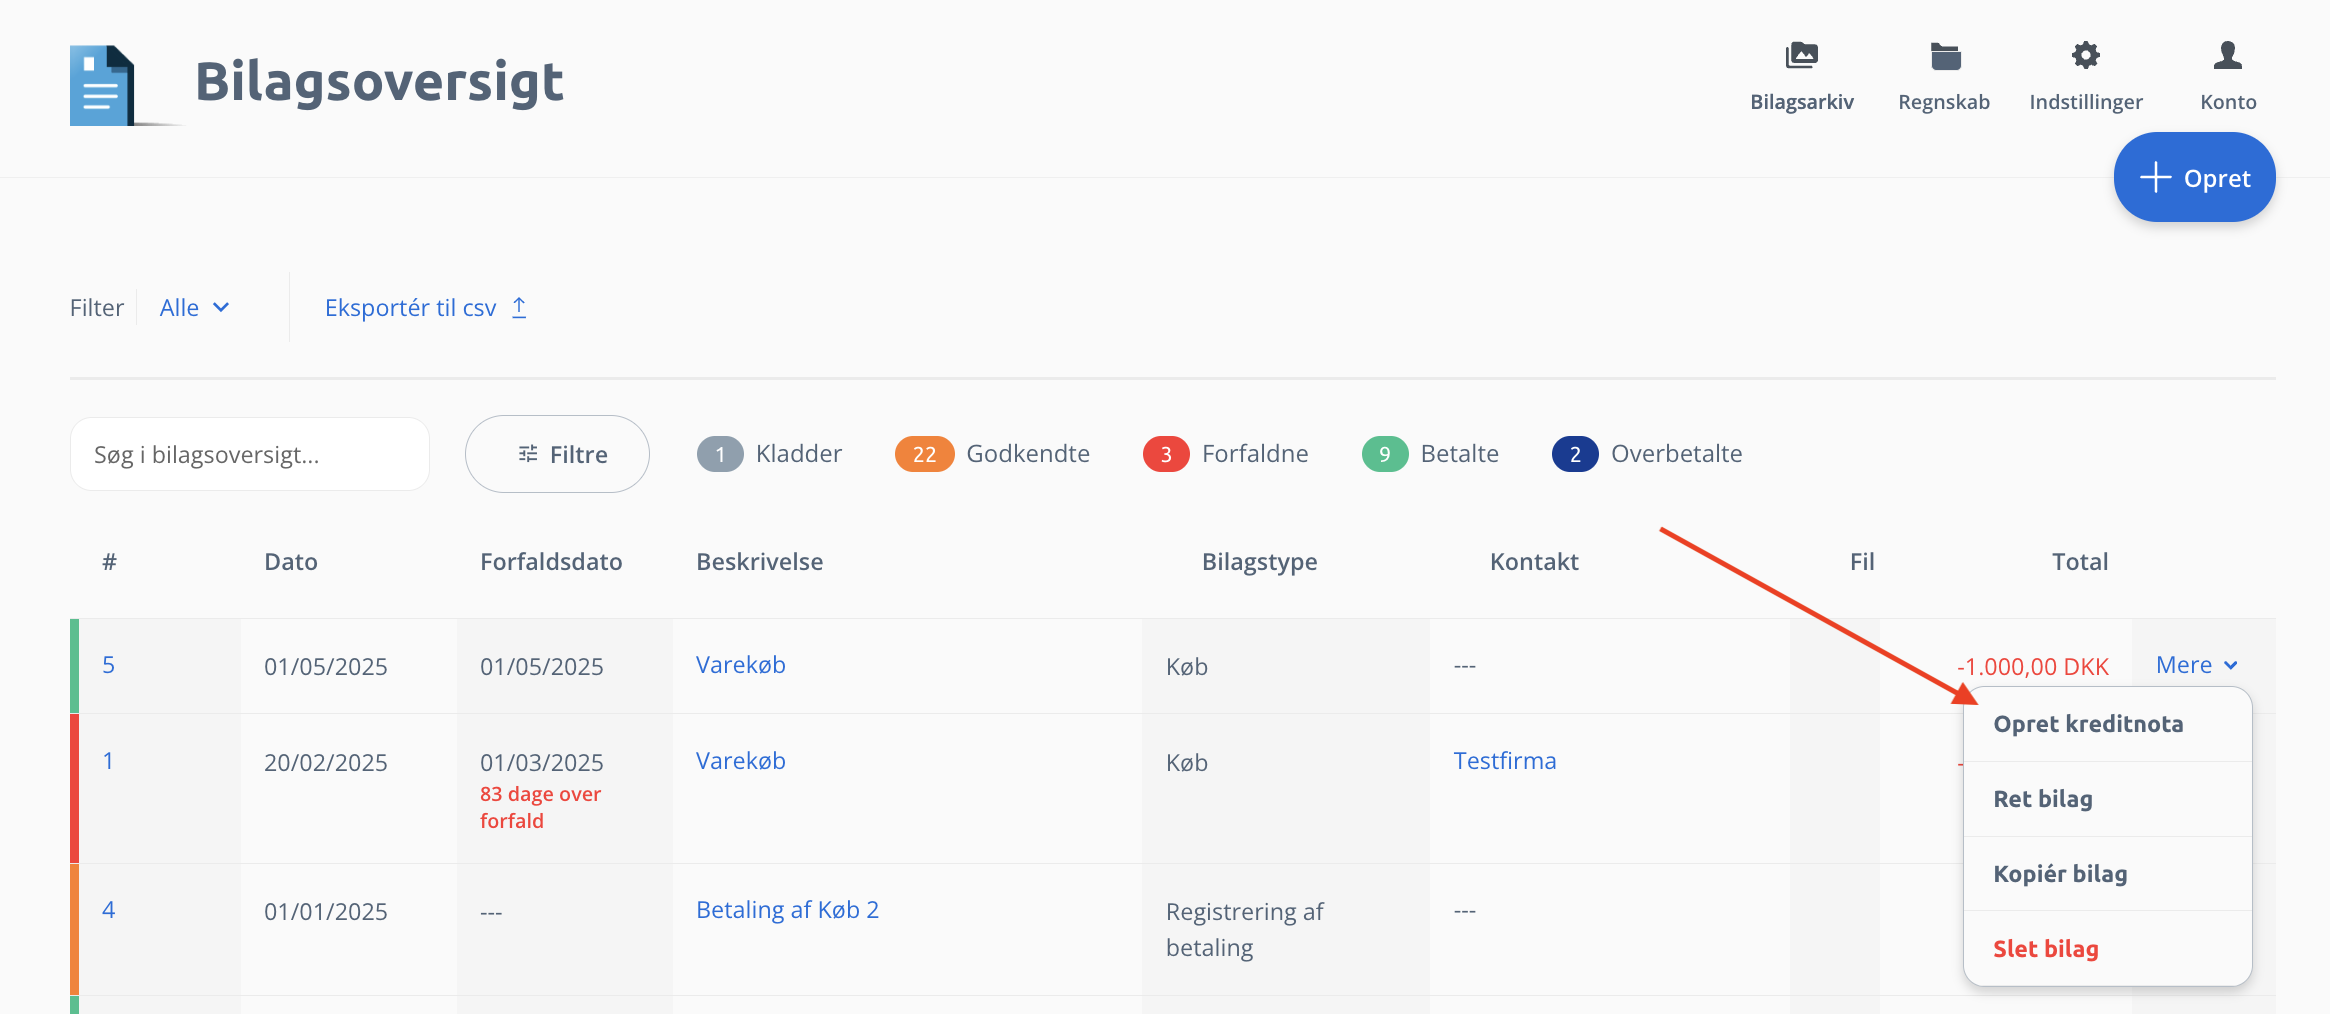Click the upload arrow icon next to Eksportér
Screen dimensions: 2330x1014
click(519, 308)
